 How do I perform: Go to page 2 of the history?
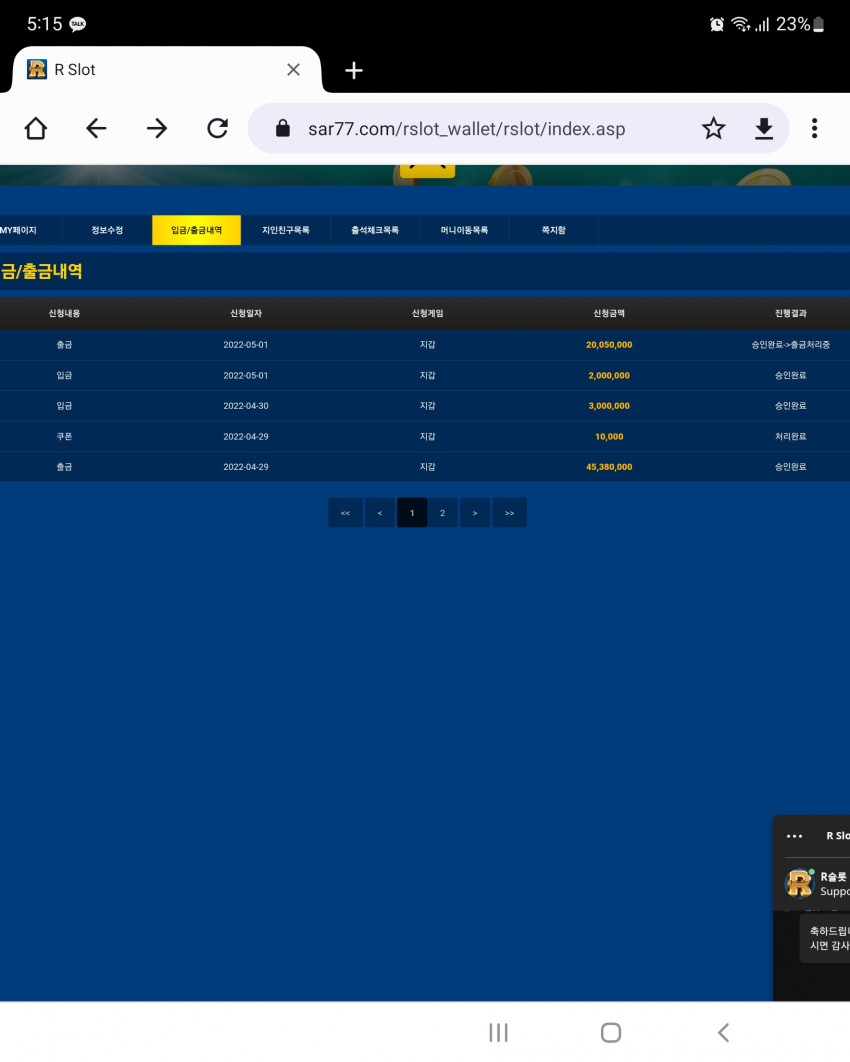pyautogui.click(x=443, y=513)
